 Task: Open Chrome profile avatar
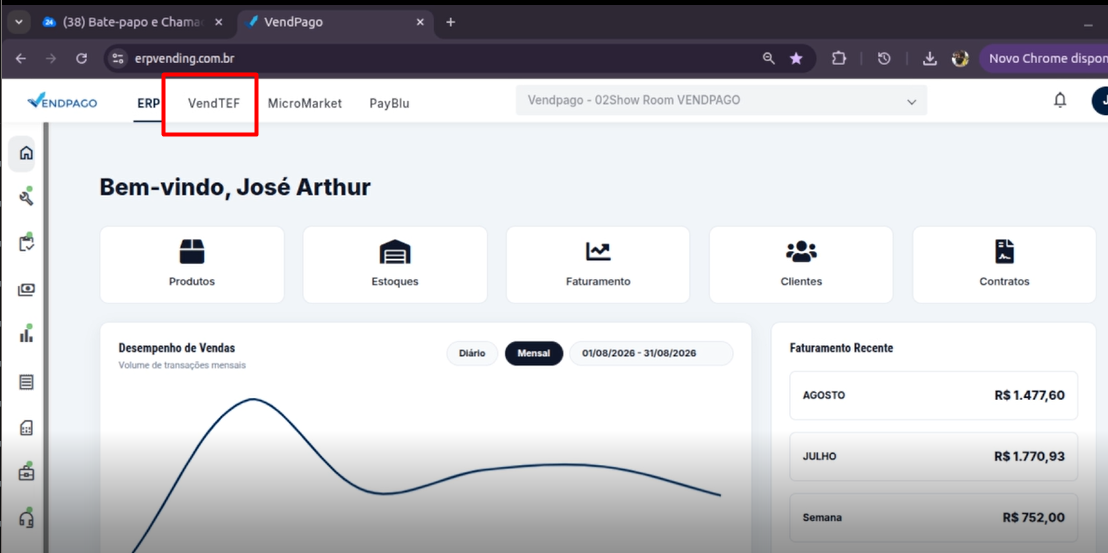pyautogui.click(x=960, y=59)
